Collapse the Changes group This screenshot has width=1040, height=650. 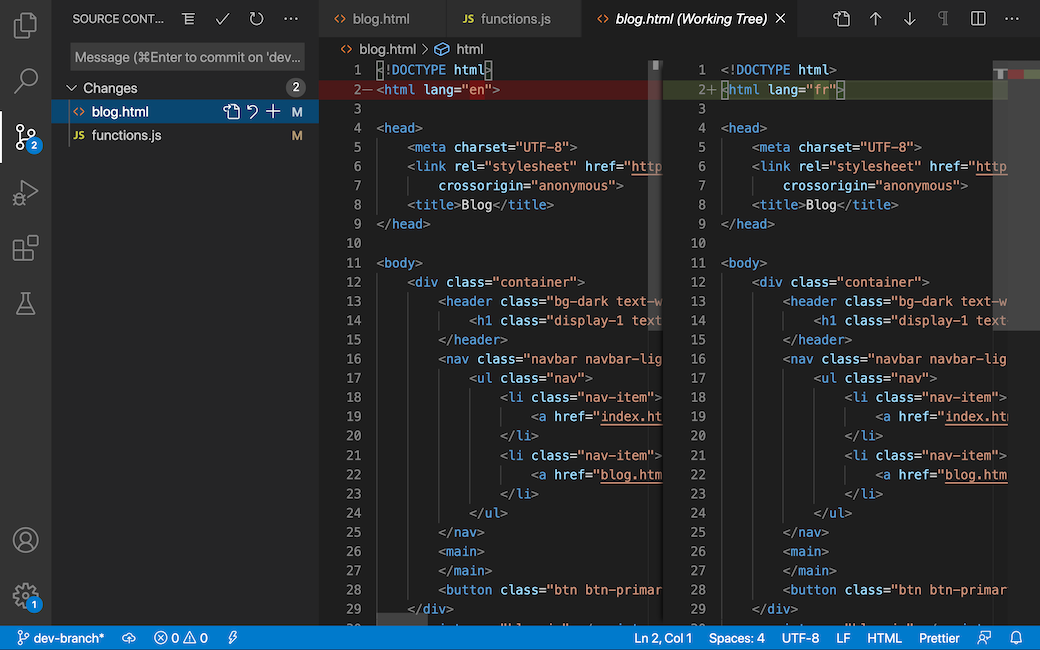click(72, 88)
